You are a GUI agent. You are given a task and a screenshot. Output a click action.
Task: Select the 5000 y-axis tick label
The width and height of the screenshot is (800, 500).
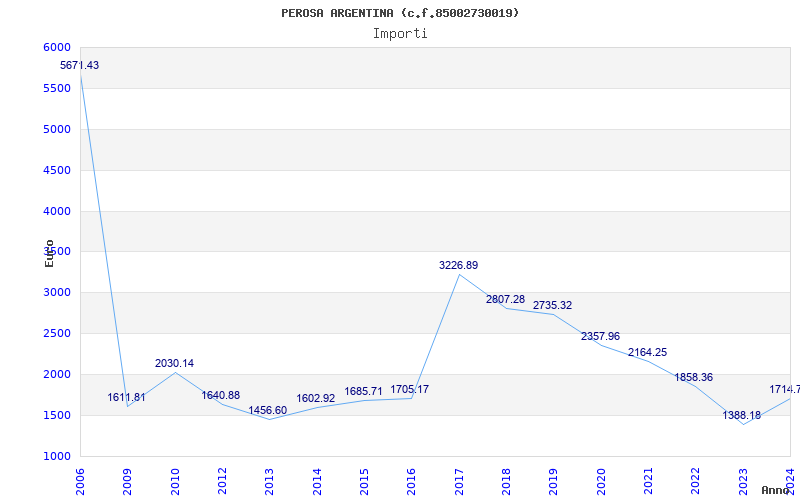click(x=57, y=129)
